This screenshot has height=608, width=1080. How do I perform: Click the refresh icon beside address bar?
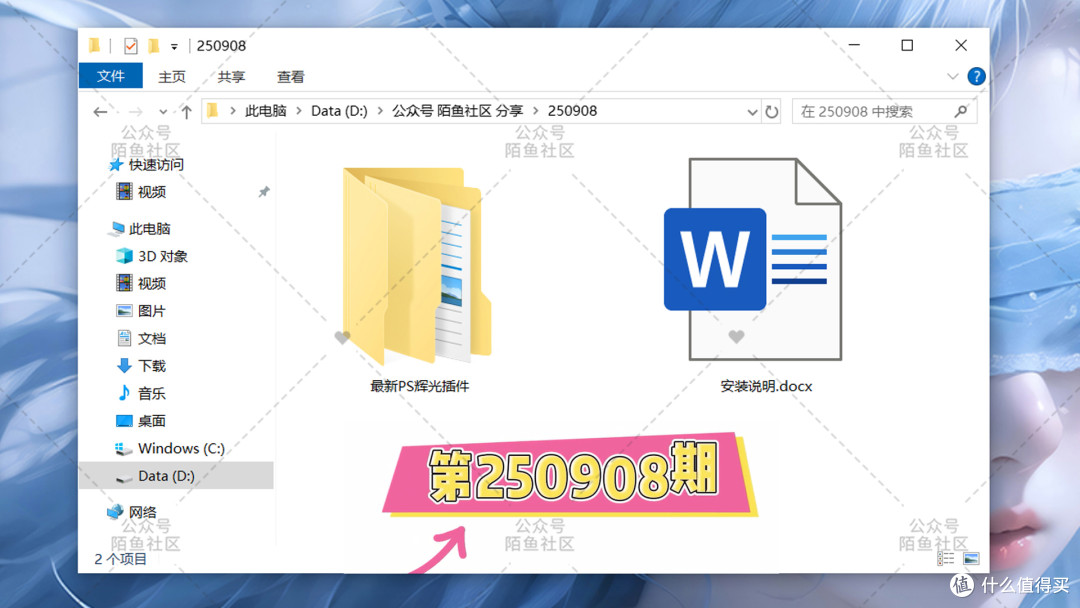(772, 112)
